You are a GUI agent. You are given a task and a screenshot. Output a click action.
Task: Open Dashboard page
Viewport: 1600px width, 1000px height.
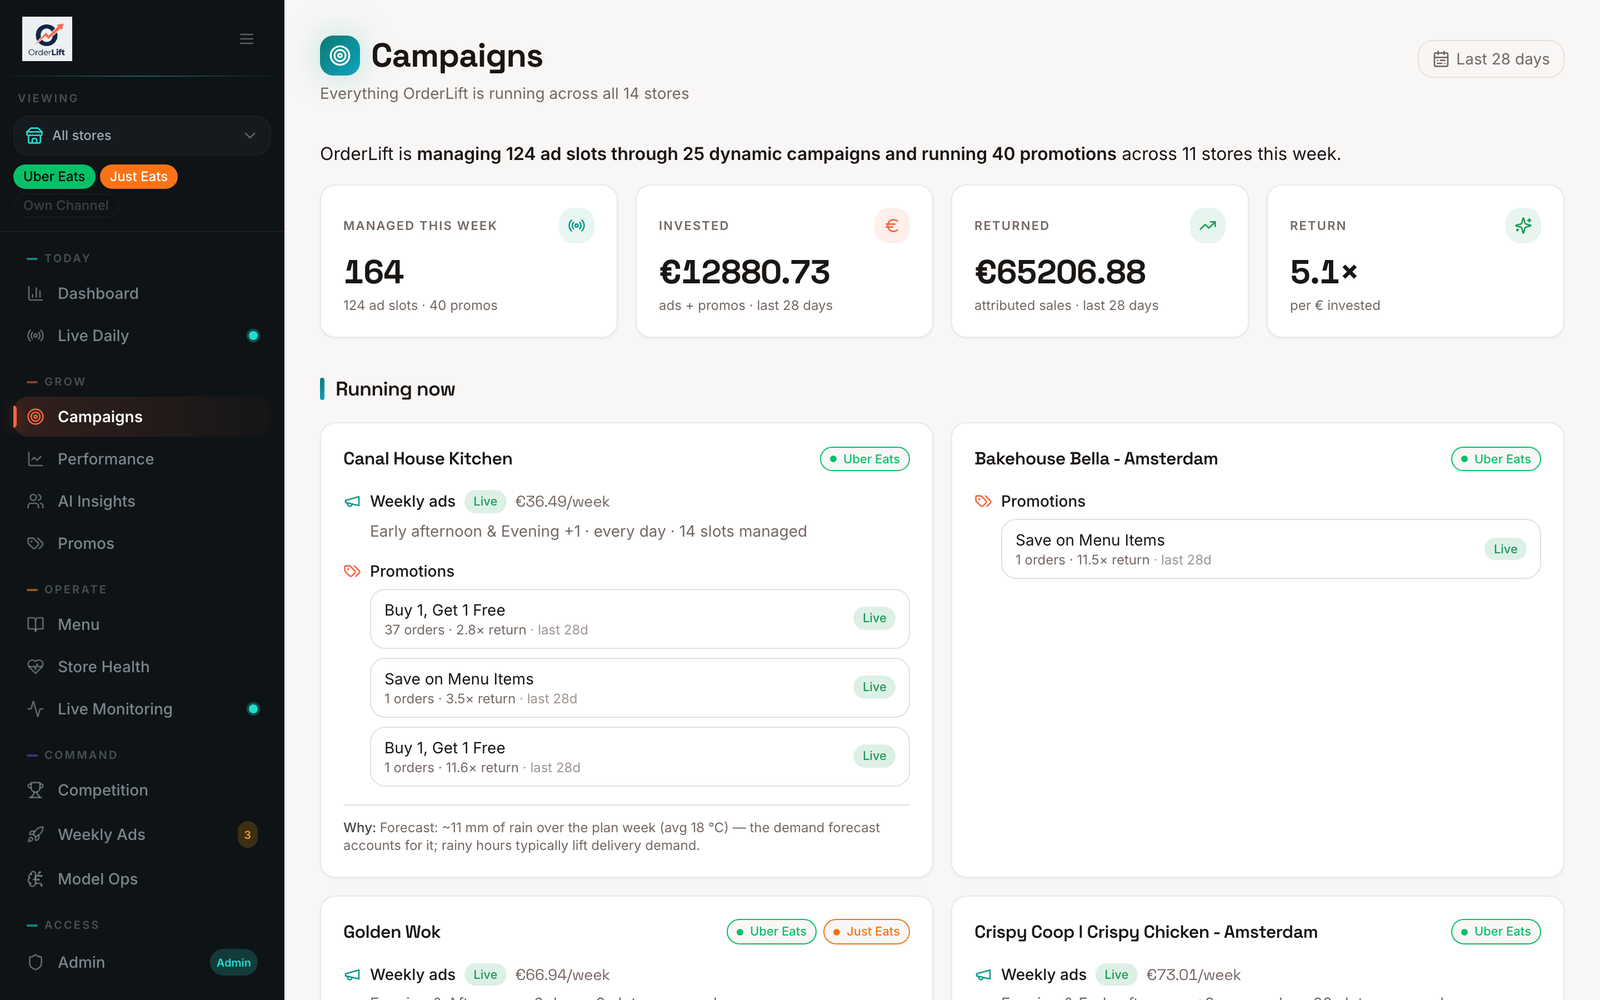click(x=142, y=293)
